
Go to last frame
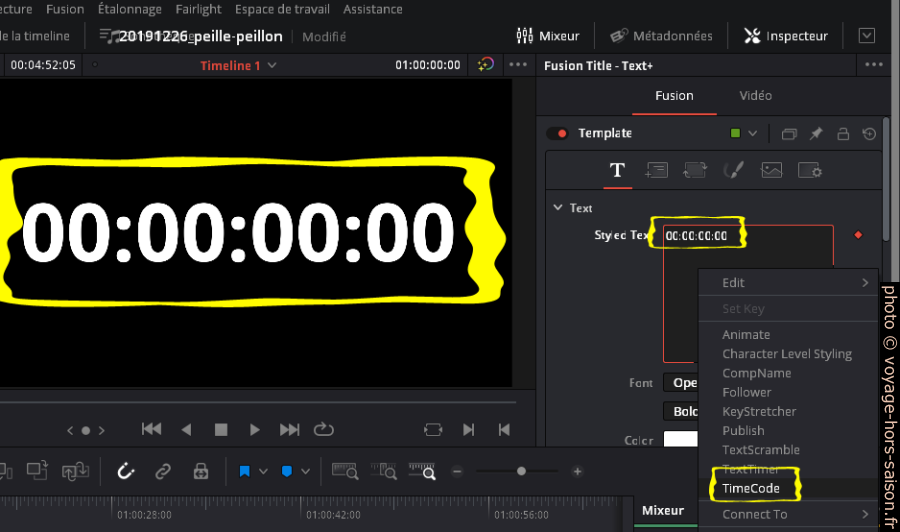pyautogui.click(x=289, y=429)
